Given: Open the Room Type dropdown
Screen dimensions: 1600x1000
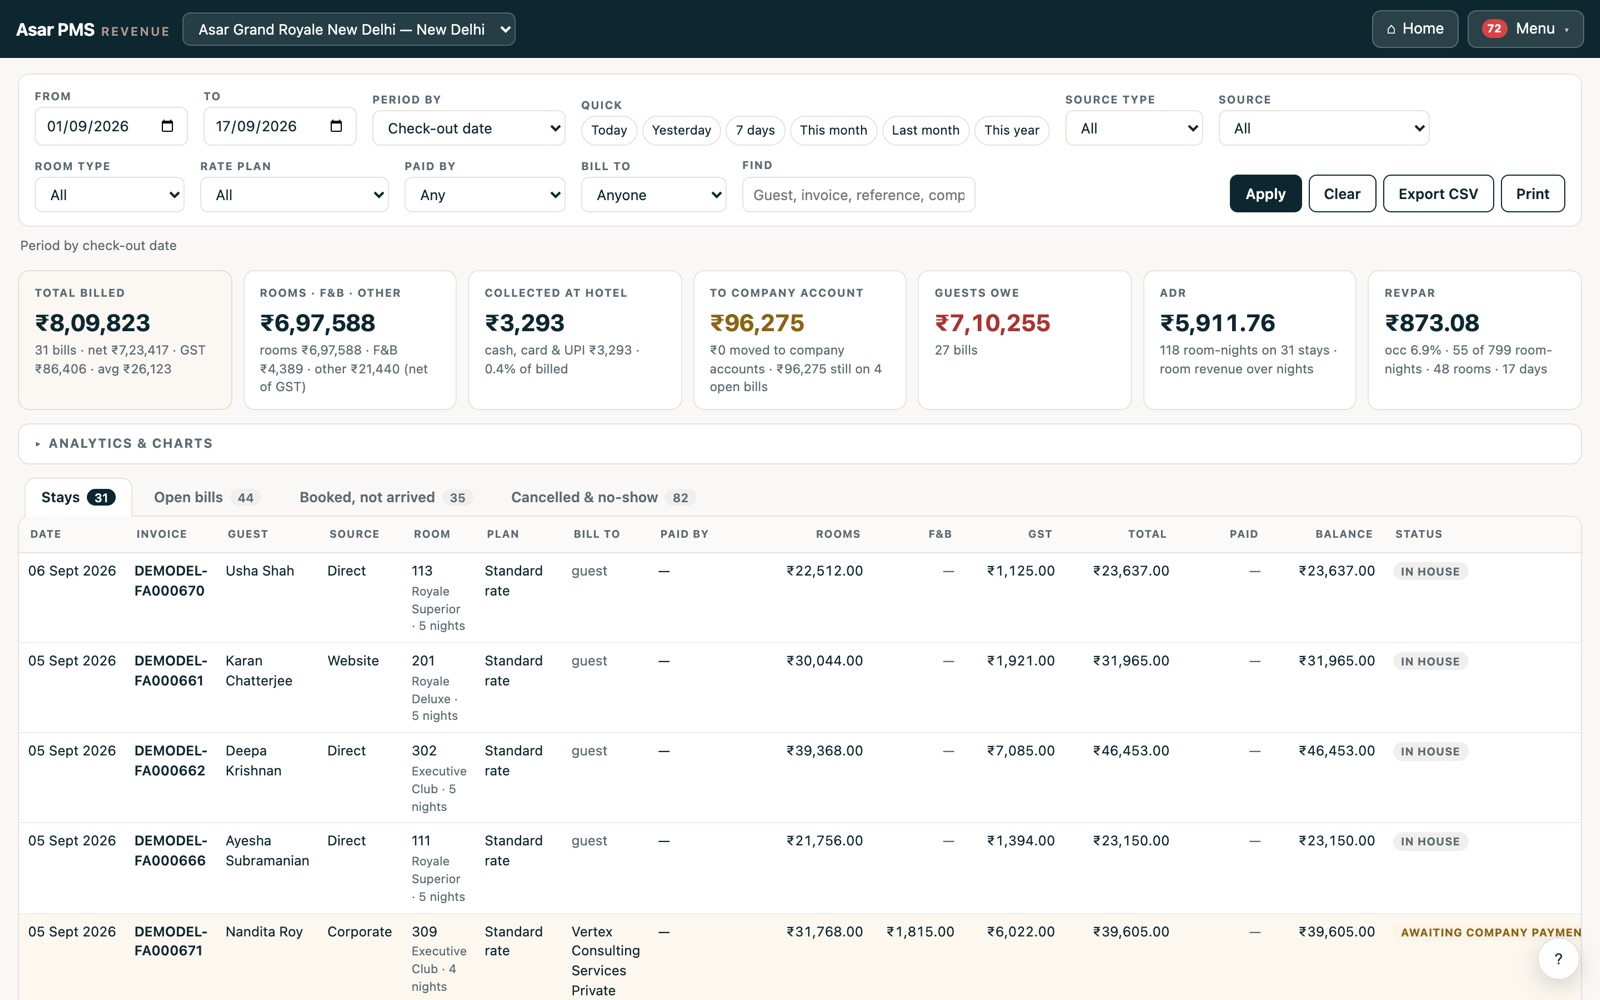Looking at the screenshot, I should click(x=110, y=195).
